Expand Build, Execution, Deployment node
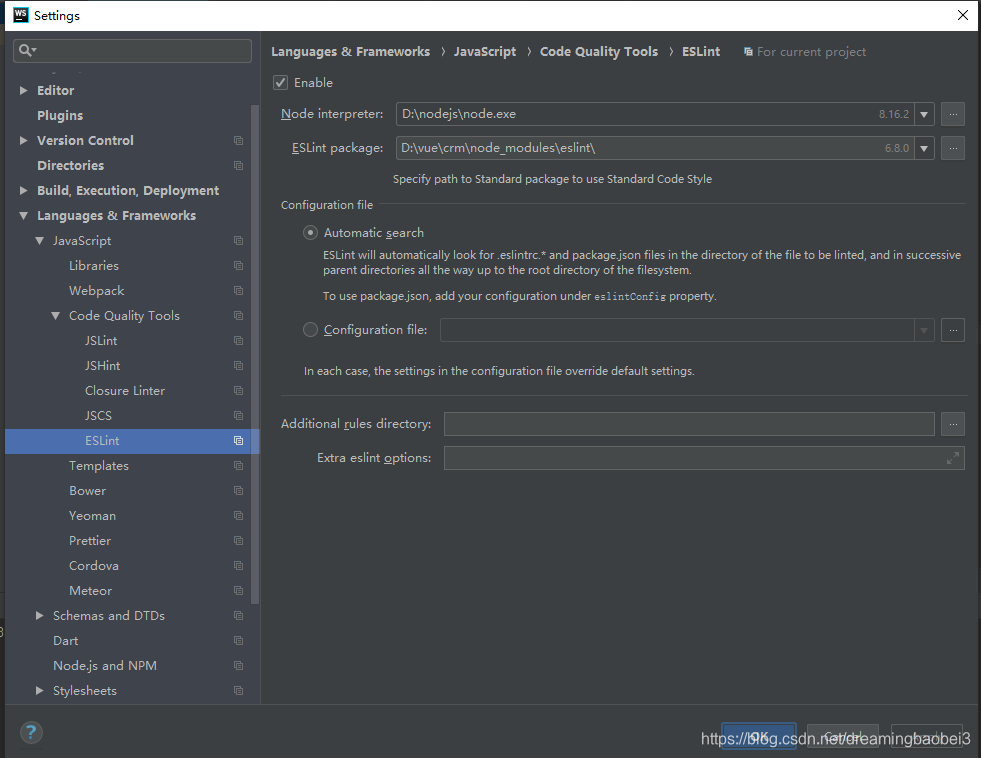Screen dimensions: 981x758 (x=23, y=190)
